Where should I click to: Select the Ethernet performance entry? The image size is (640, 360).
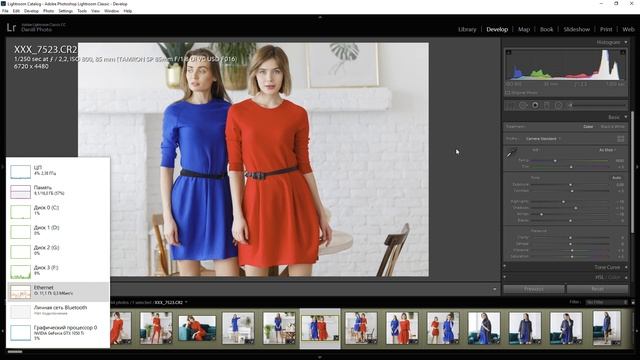click(x=58, y=291)
